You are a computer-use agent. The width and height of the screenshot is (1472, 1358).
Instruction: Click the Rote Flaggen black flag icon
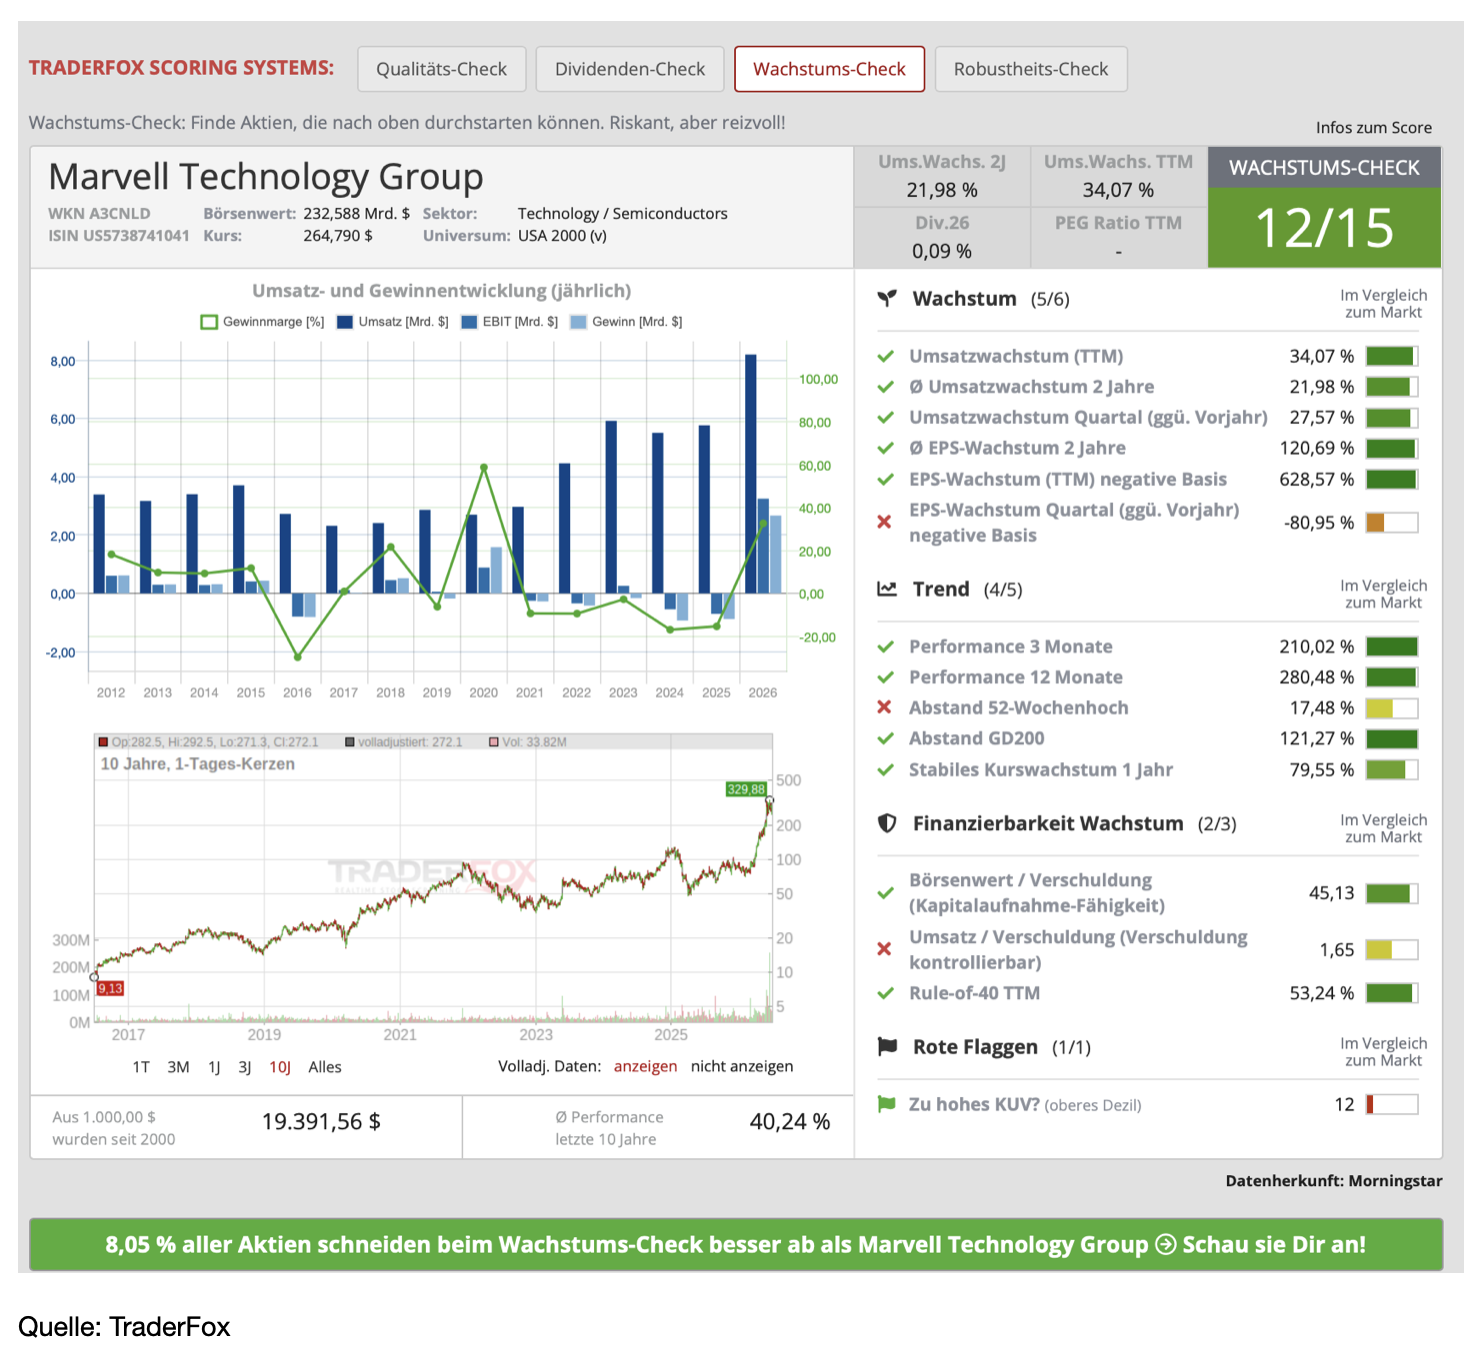tap(886, 1046)
